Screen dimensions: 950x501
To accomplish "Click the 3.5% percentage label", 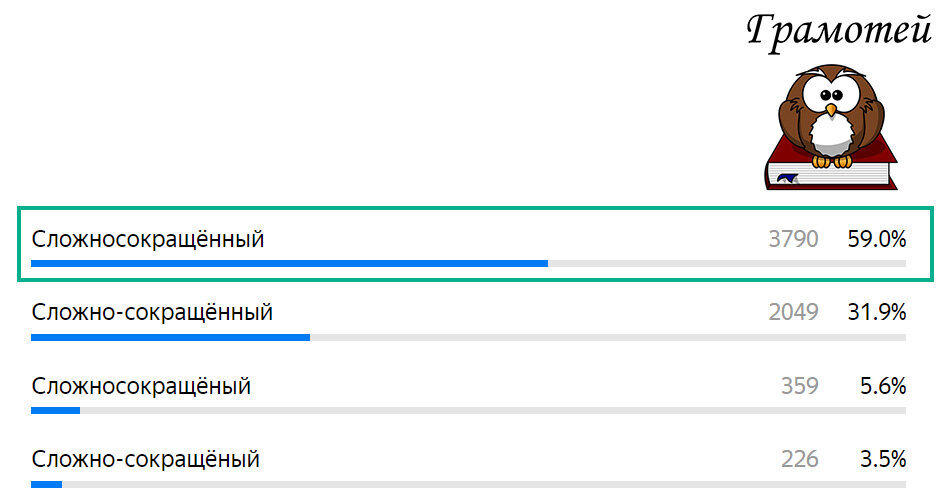I will click(x=883, y=460).
